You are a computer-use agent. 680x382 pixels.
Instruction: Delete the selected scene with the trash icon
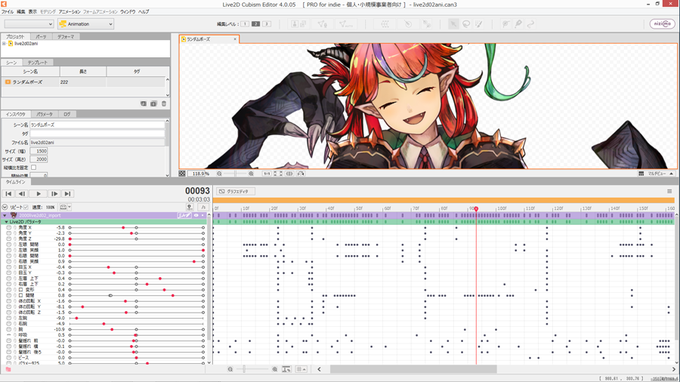pos(164,104)
